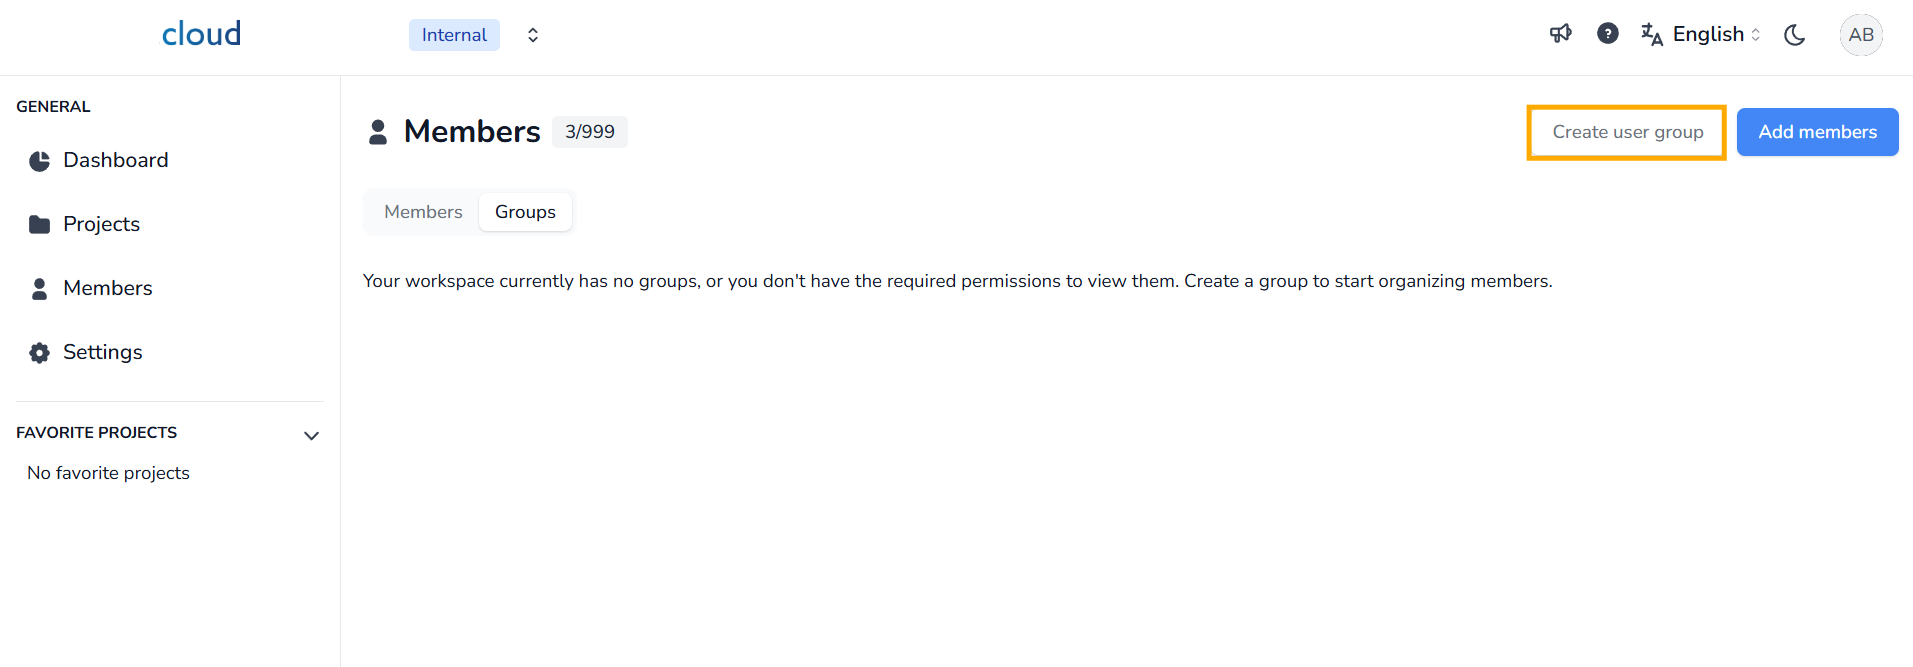This screenshot has width=1913, height=667.
Task: Click the announcements megaphone icon
Action: point(1560,34)
